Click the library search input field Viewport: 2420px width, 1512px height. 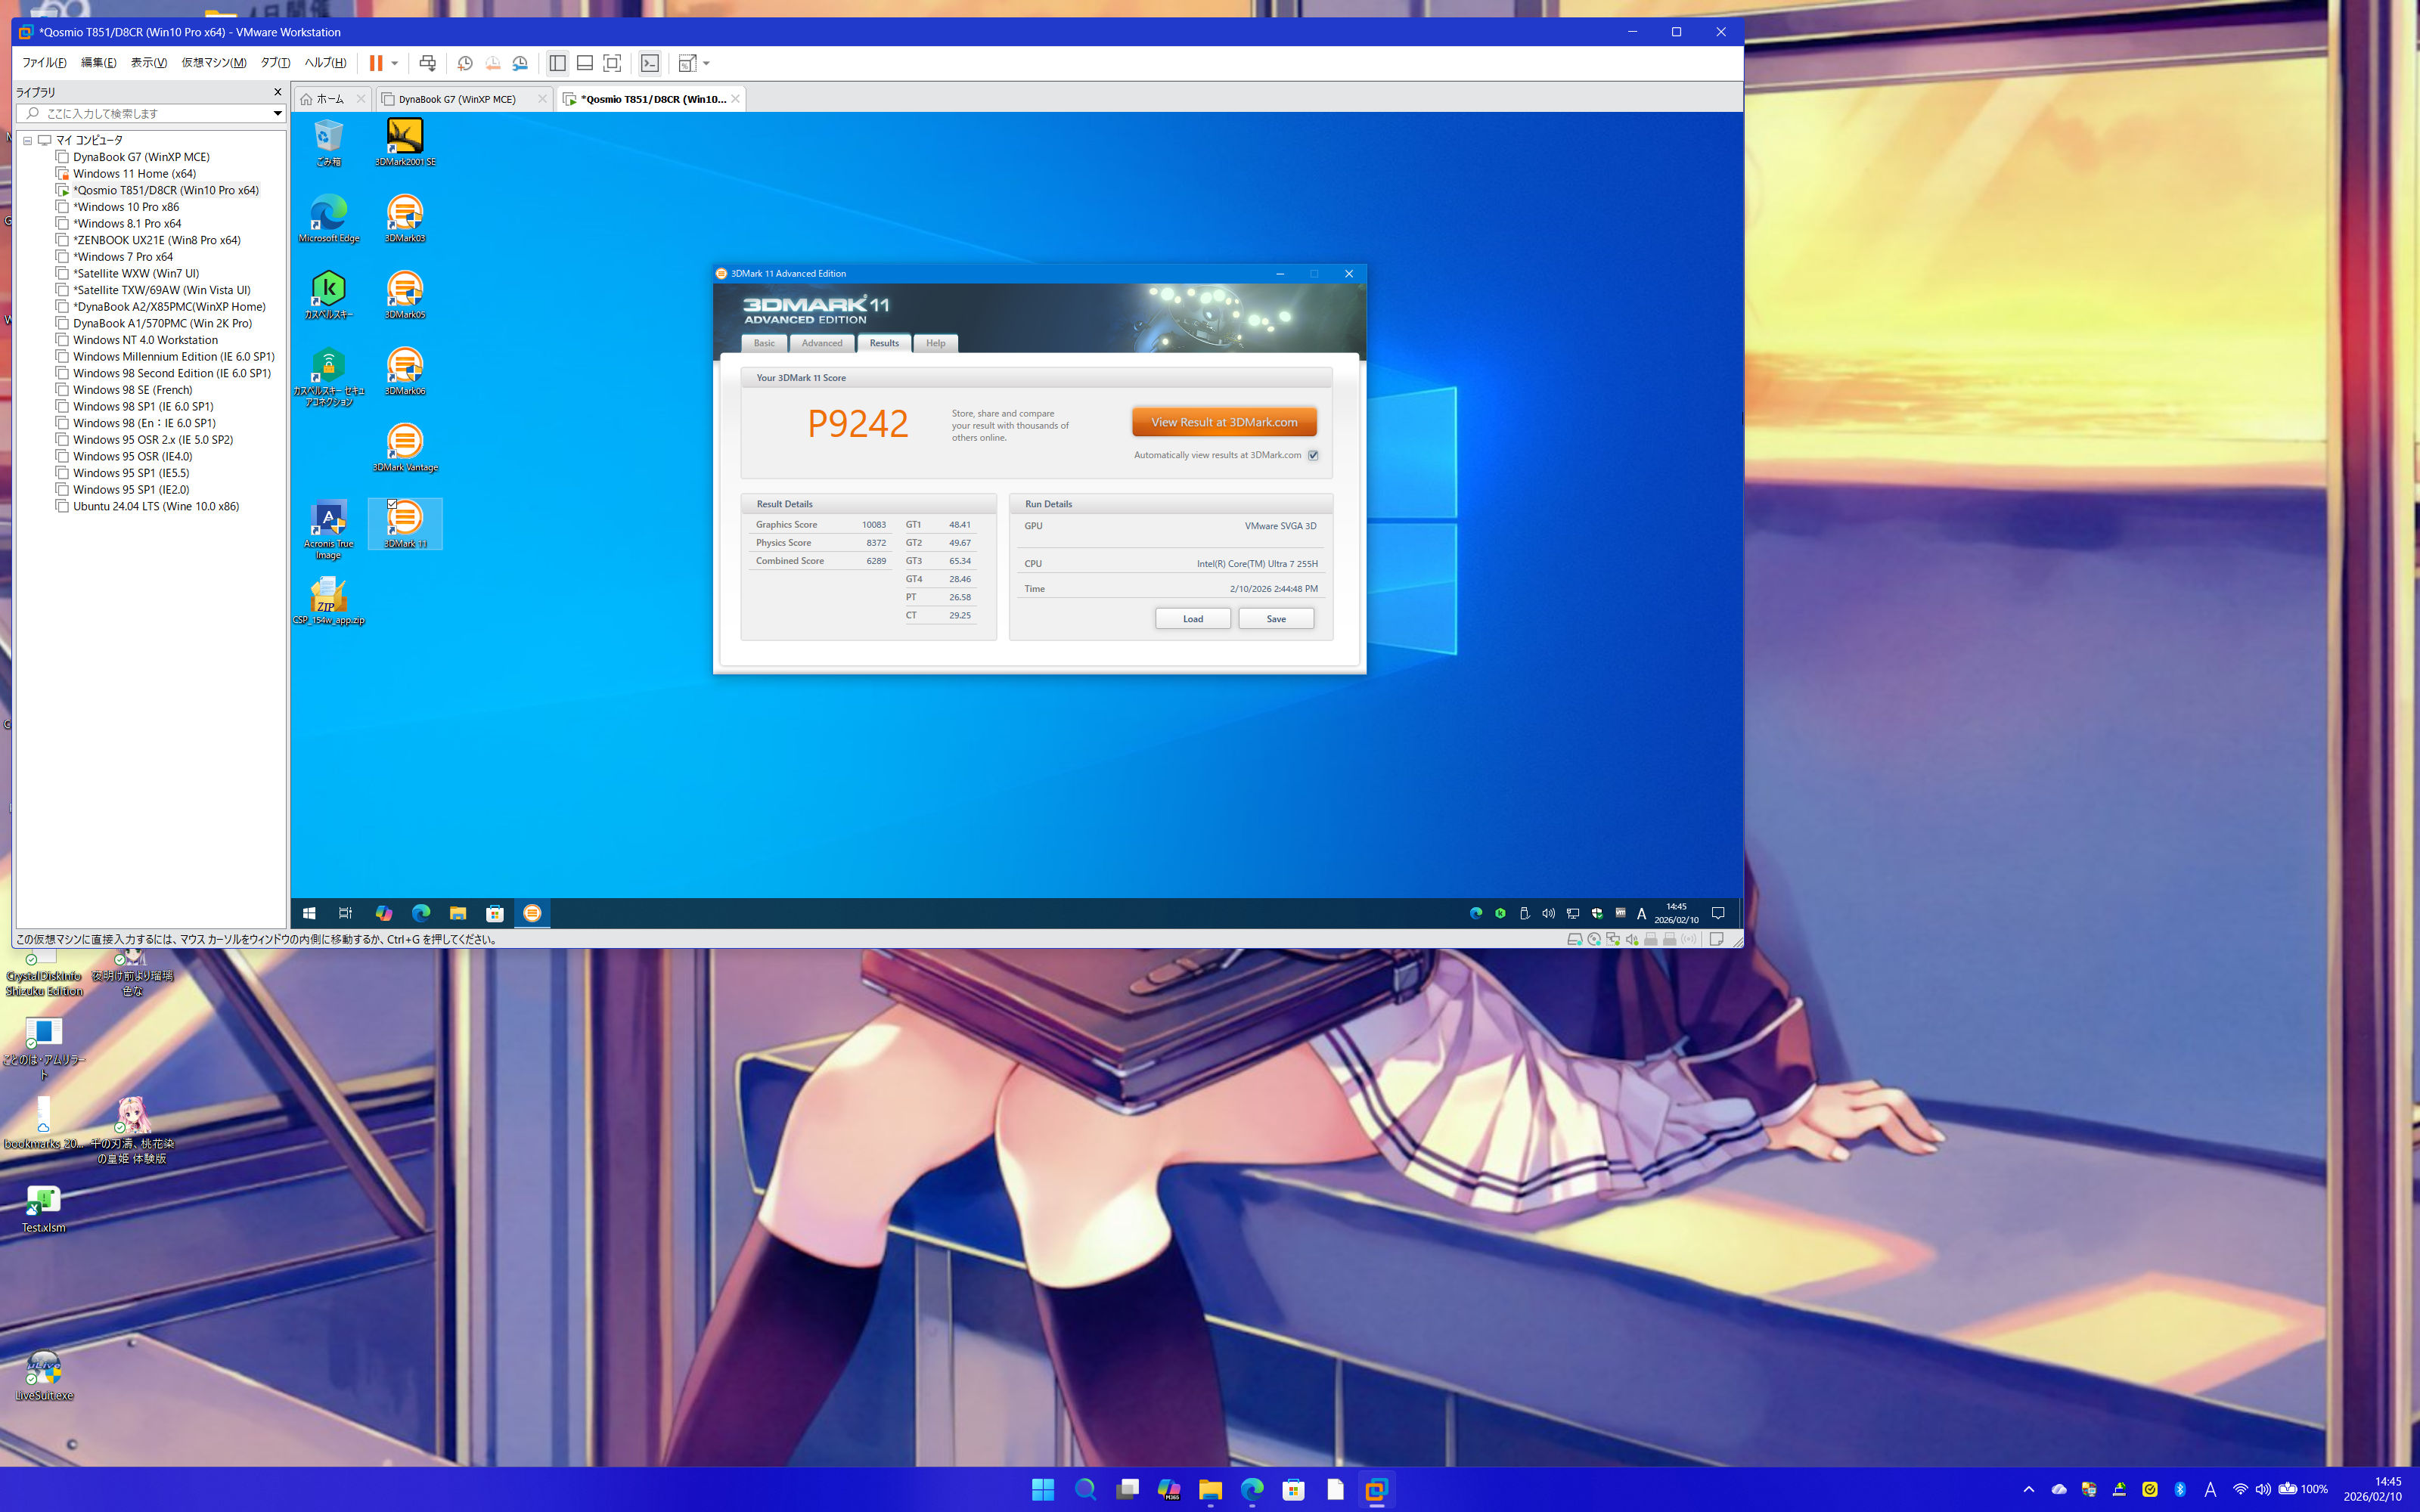150,113
